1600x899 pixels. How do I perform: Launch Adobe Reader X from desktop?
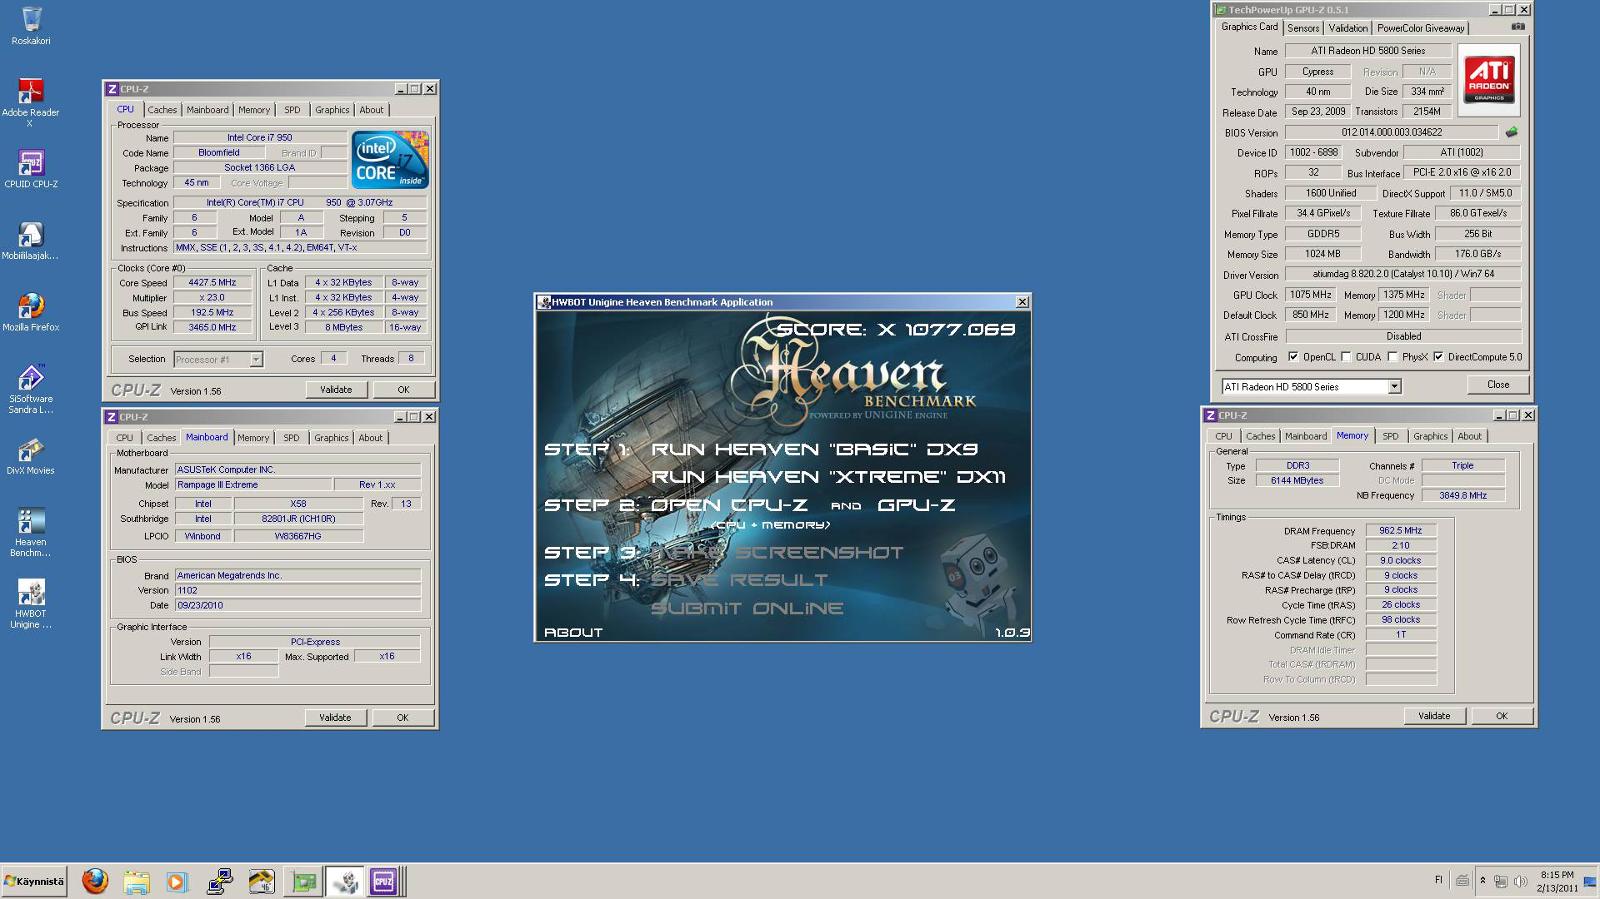pyautogui.click(x=30, y=102)
